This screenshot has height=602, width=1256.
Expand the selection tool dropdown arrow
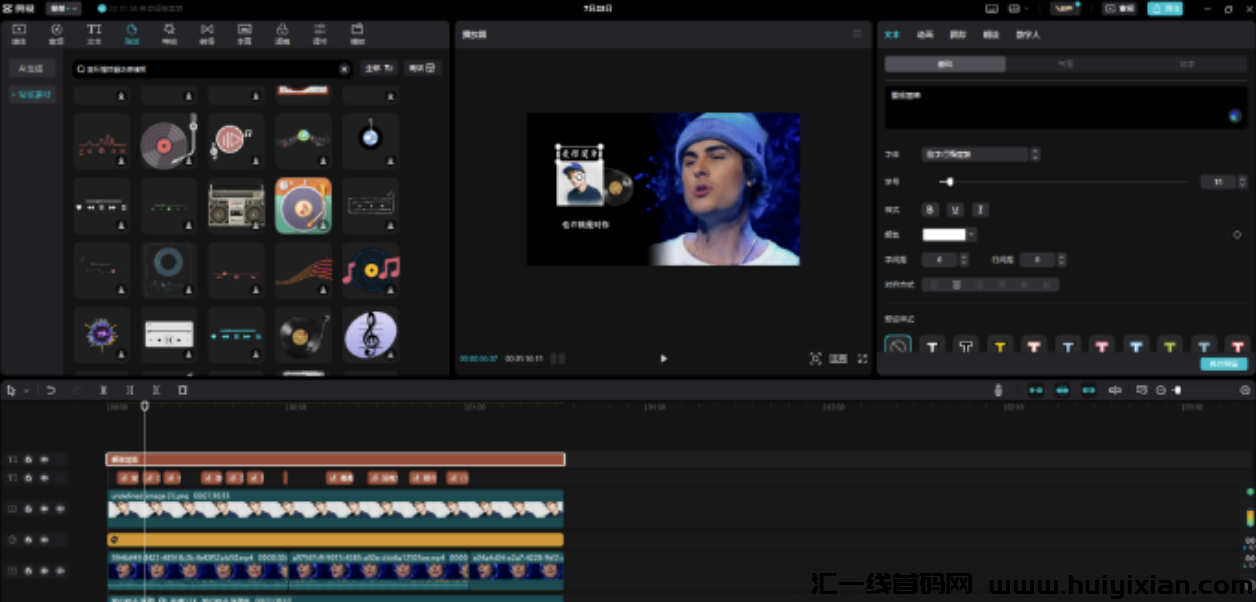pyautogui.click(x=26, y=390)
